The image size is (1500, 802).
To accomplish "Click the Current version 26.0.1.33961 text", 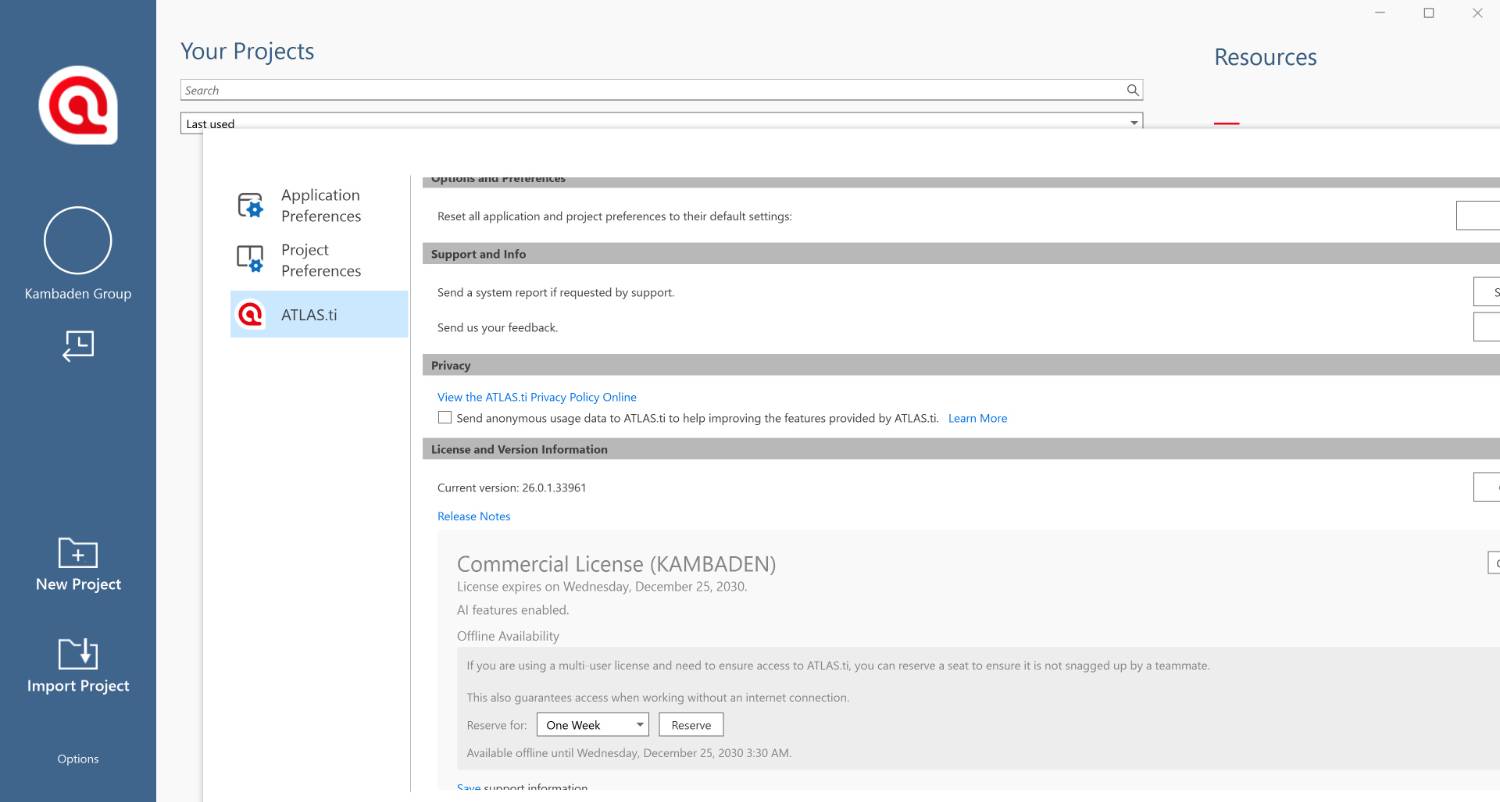I will tap(512, 488).
